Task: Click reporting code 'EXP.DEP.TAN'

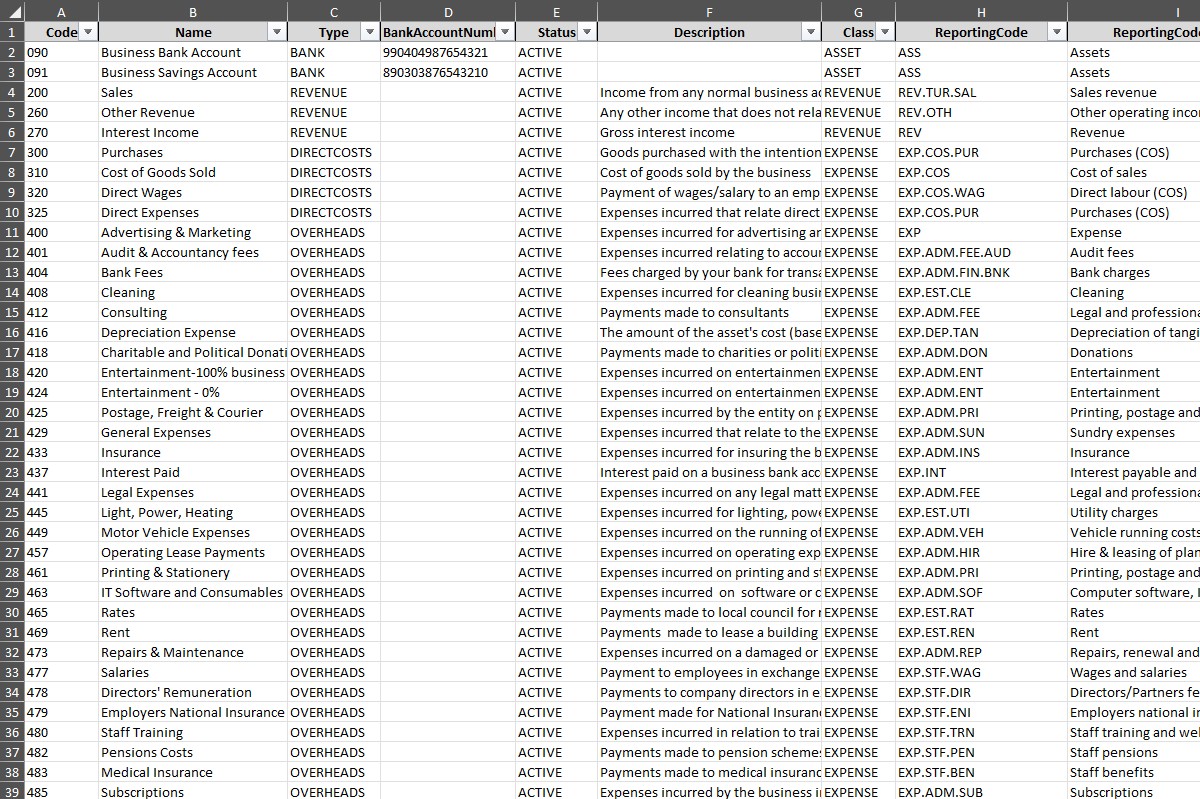Action: (981, 332)
